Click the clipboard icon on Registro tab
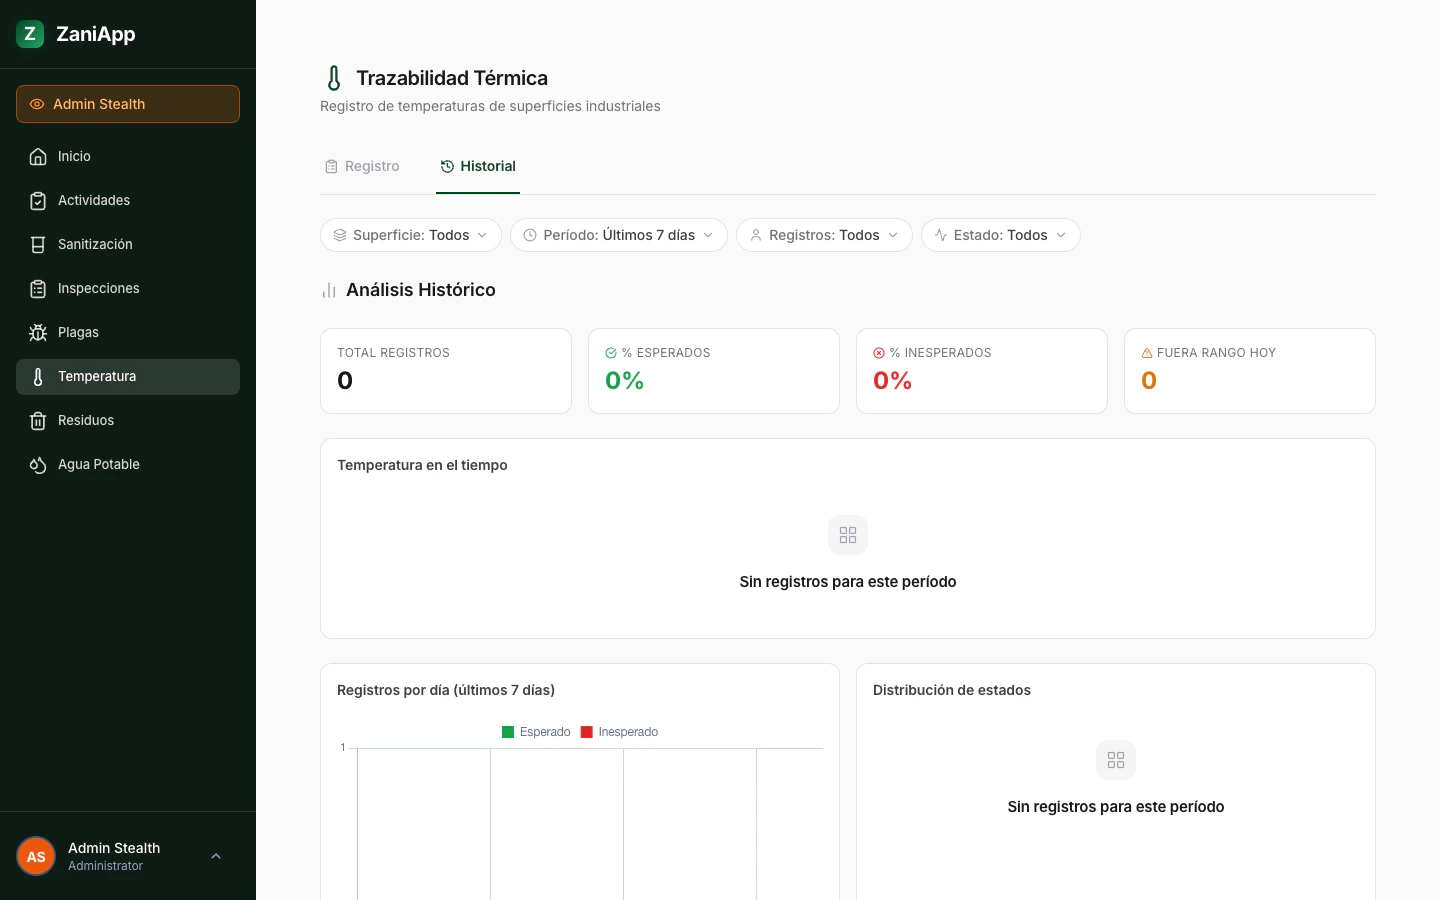Image resolution: width=1440 pixels, height=900 pixels. point(331,167)
